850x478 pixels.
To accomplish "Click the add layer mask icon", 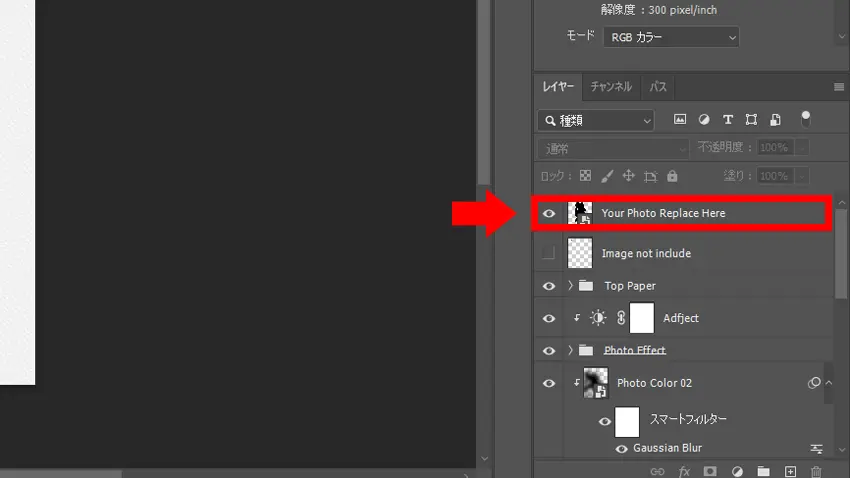I will pyautogui.click(x=710, y=471).
